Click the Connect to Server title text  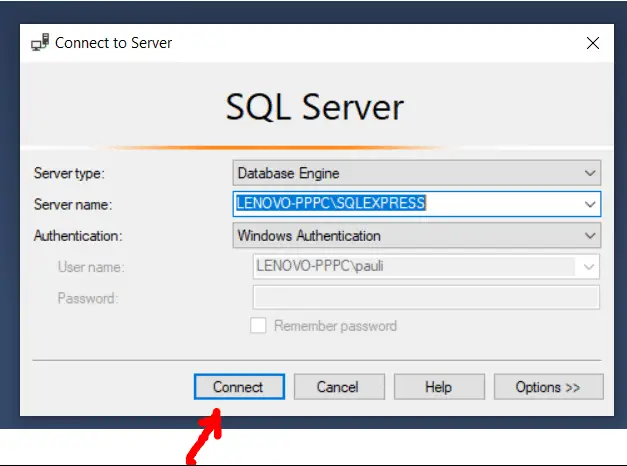tap(114, 43)
